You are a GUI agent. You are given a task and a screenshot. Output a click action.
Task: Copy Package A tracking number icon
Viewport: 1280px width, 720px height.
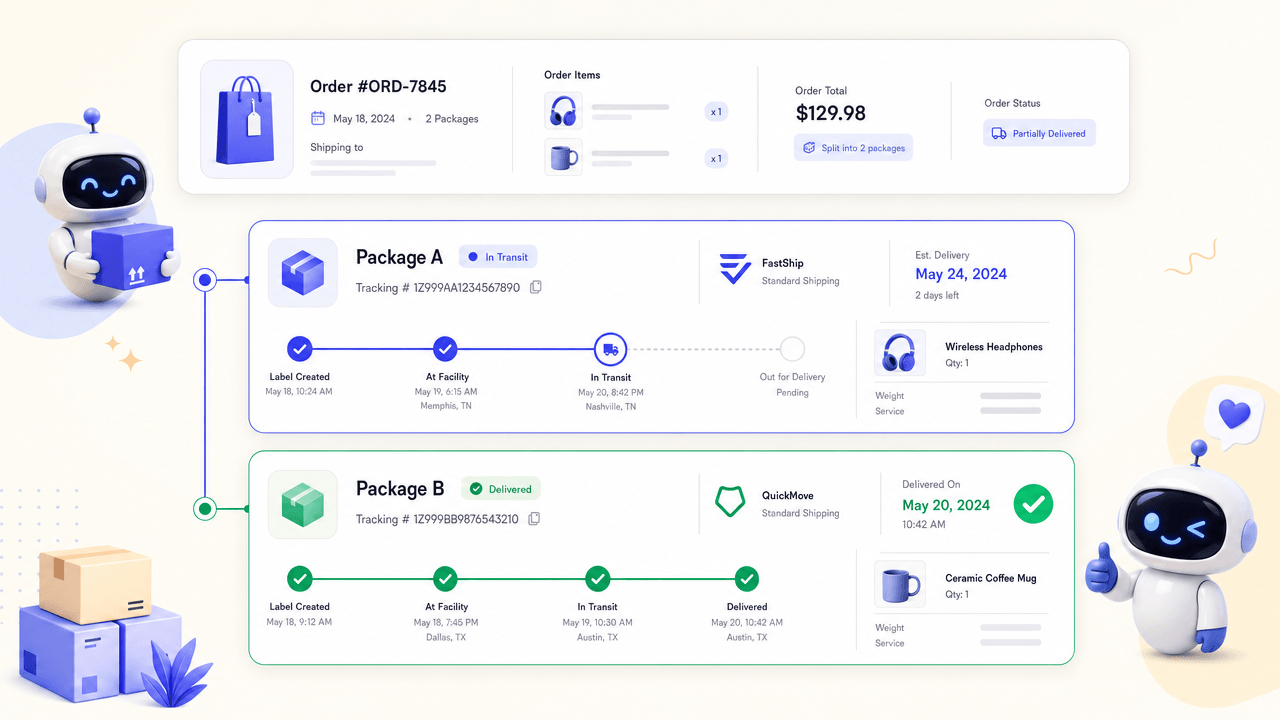coord(535,288)
